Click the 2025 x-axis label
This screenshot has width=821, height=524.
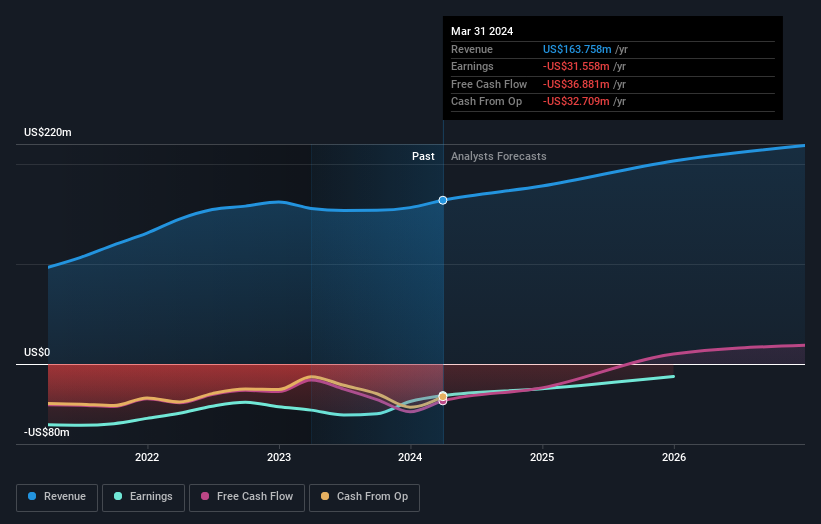(542, 458)
